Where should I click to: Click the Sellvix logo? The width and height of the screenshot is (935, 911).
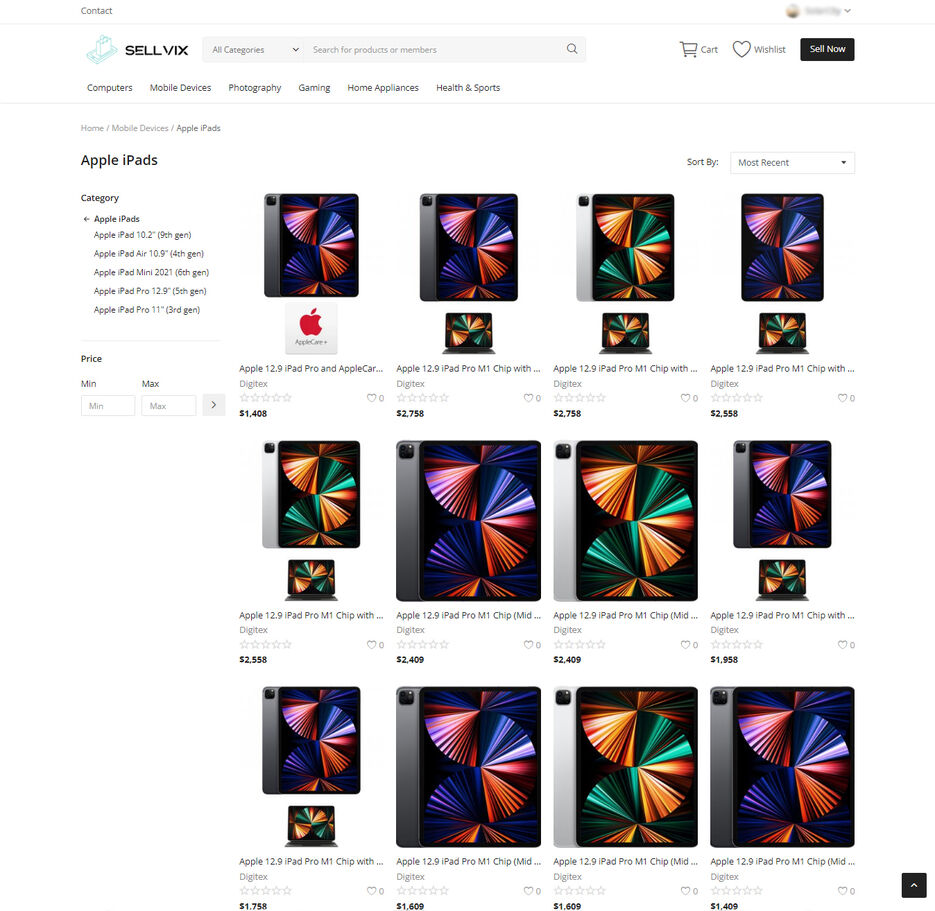click(137, 49)
